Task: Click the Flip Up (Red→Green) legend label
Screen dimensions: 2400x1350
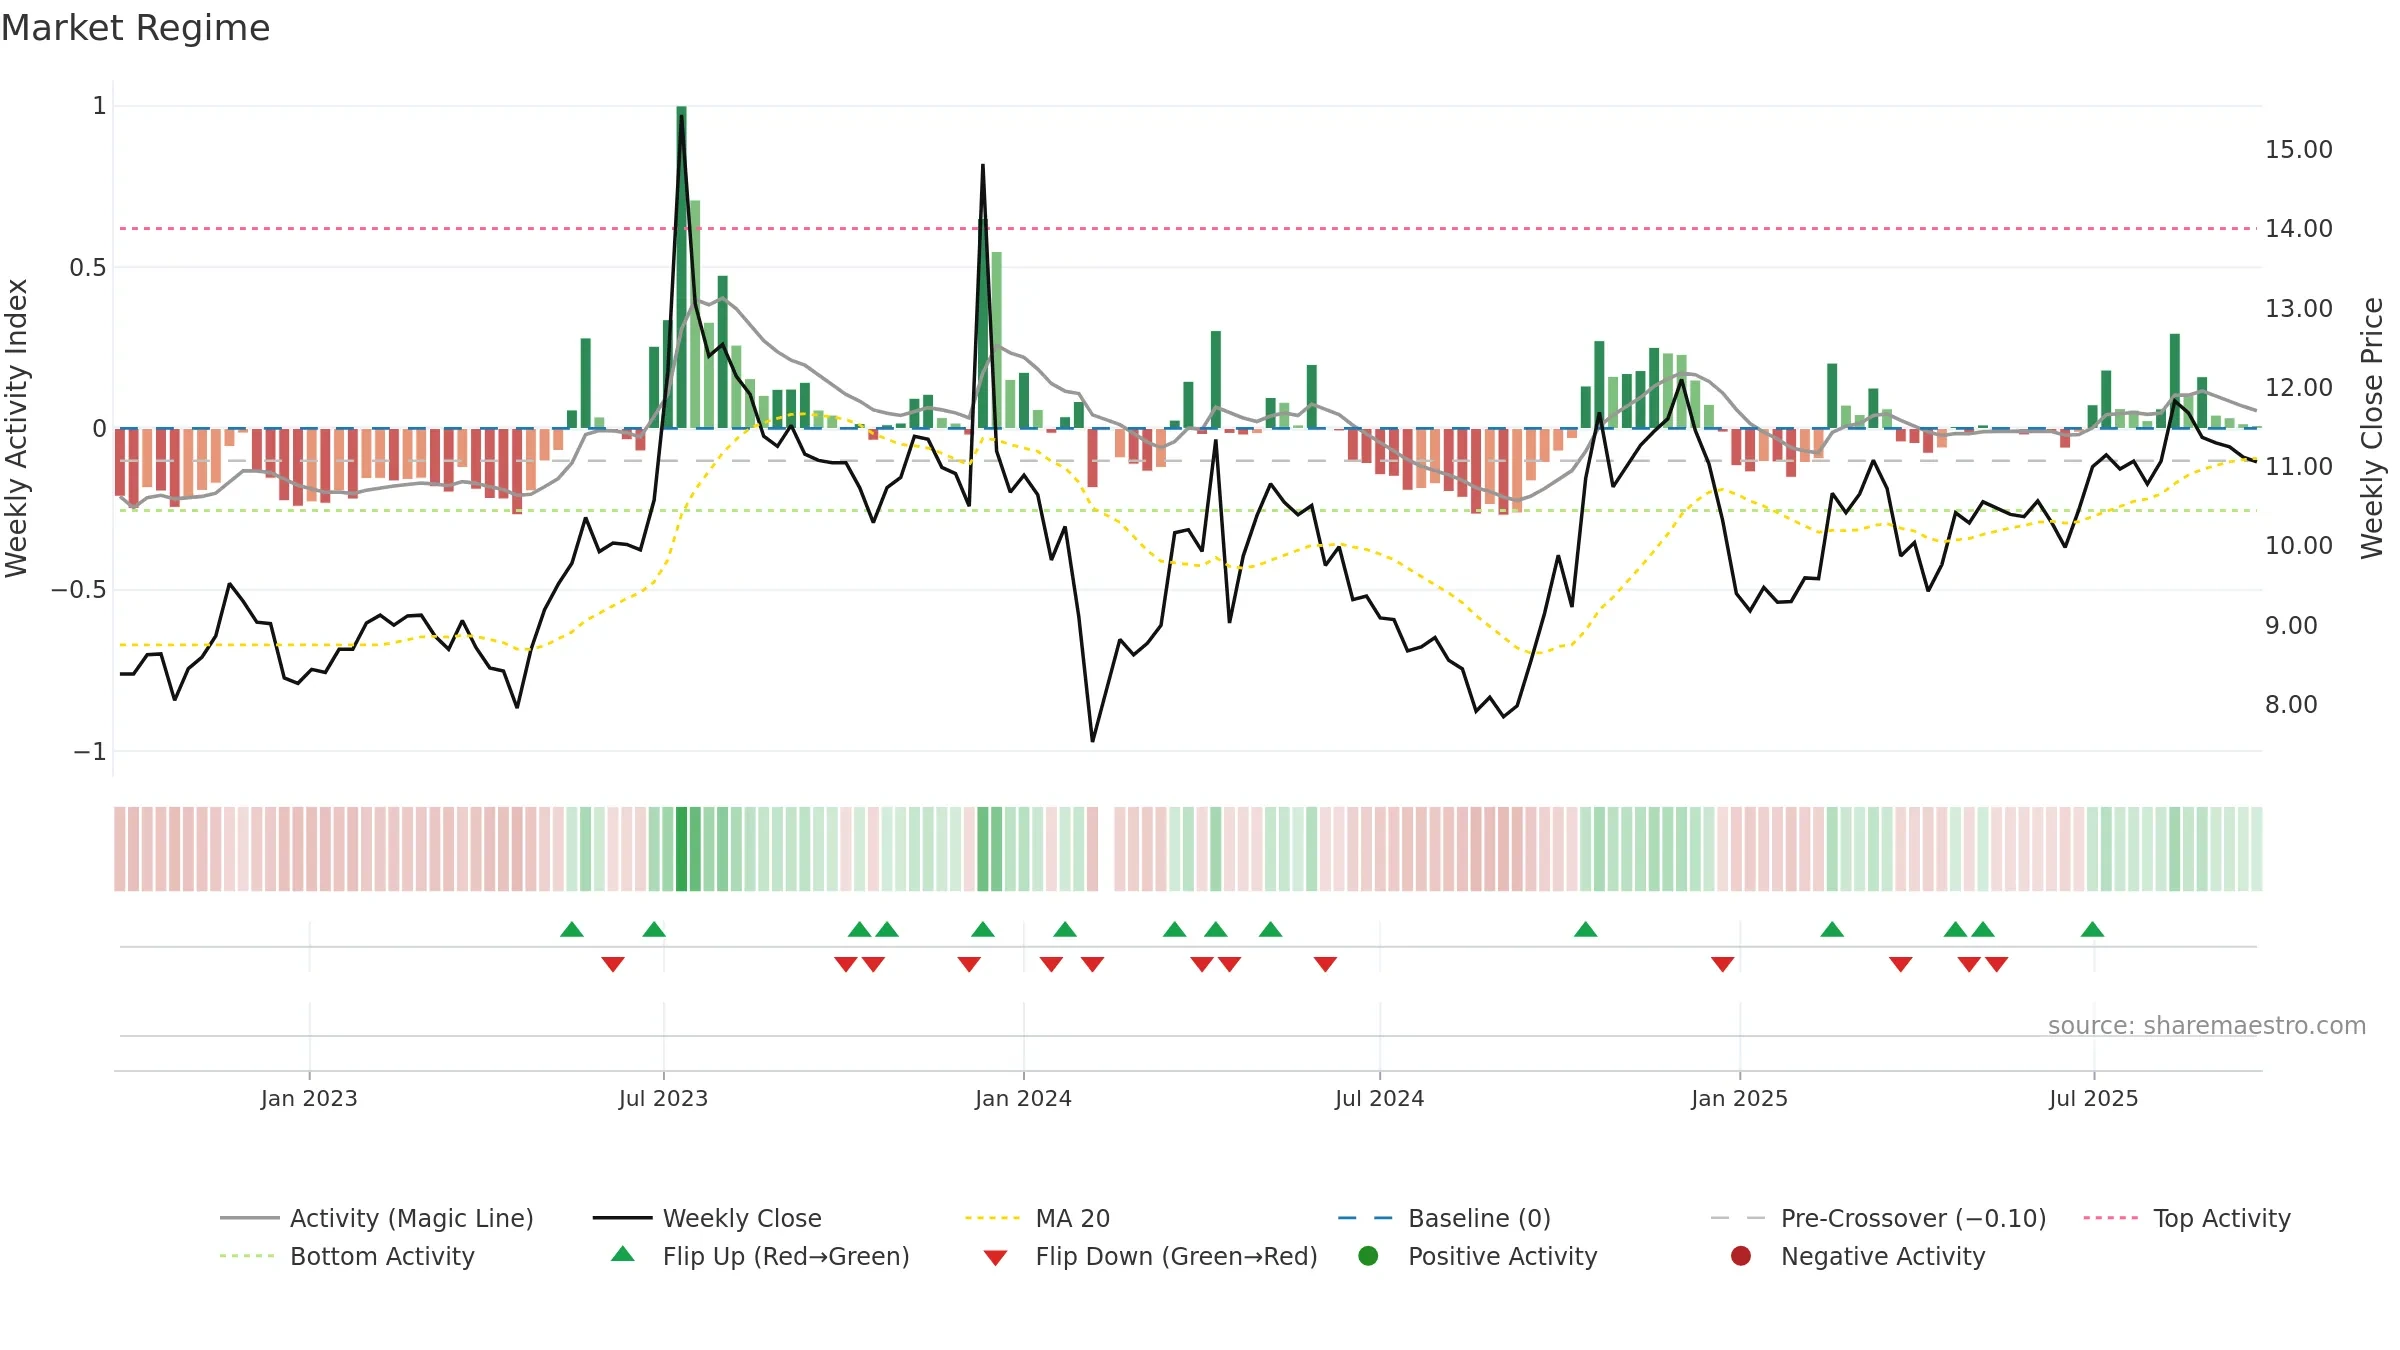Action: pos(786,1256)
